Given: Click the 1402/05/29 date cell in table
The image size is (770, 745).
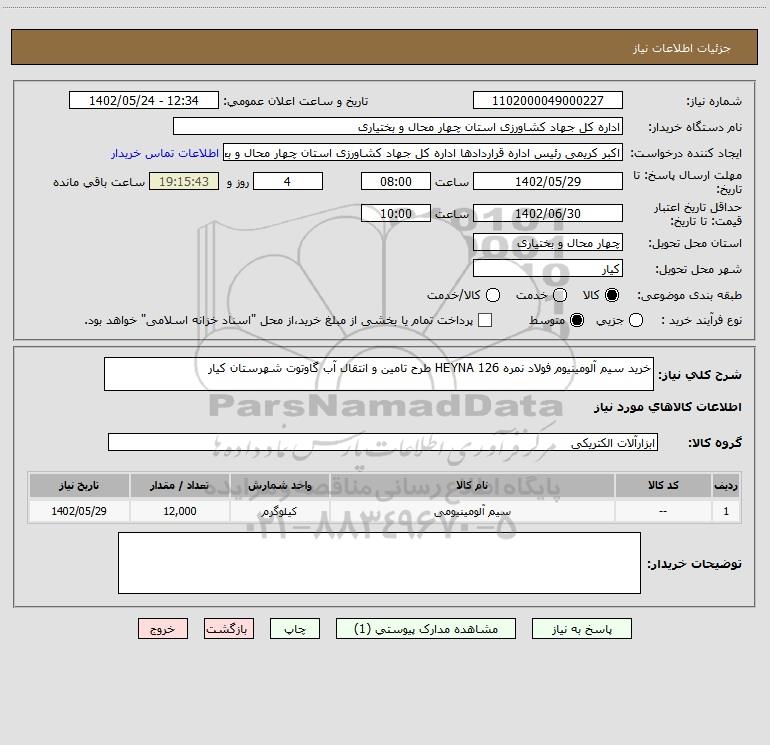Looking at the screenshot, I should point(79,511).
